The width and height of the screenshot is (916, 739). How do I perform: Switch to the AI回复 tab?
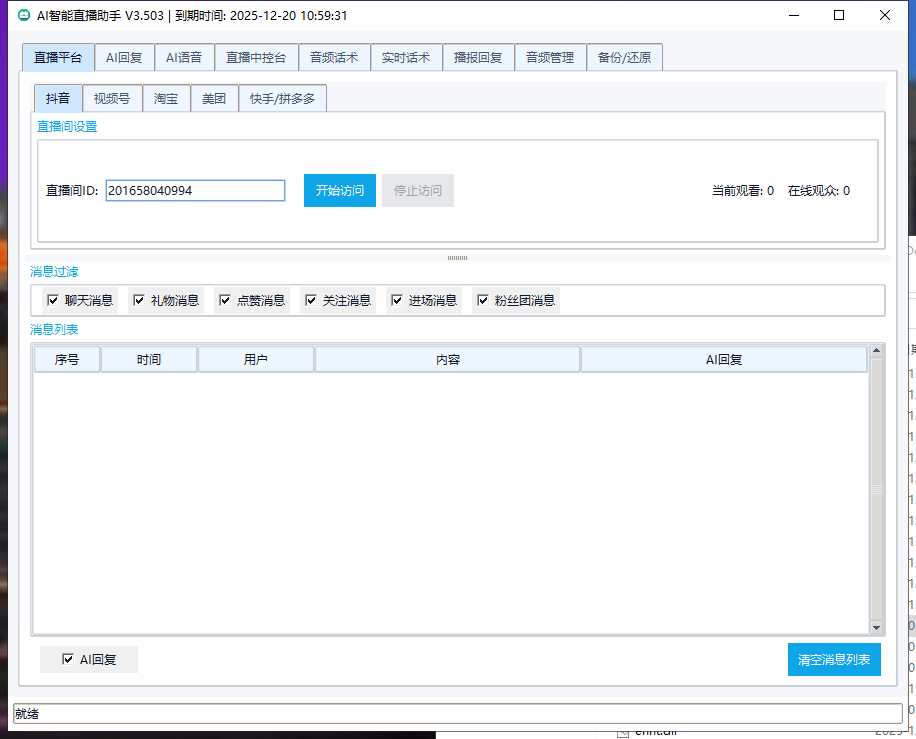pos(124,58)
